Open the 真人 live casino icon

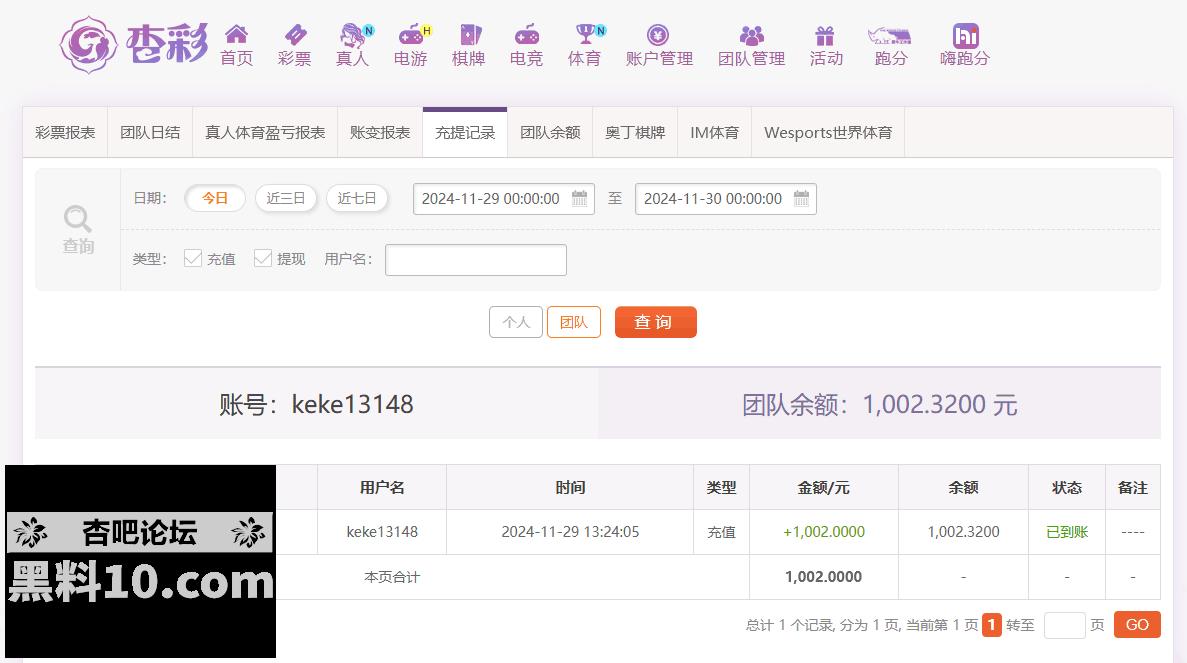pos(352,36)
